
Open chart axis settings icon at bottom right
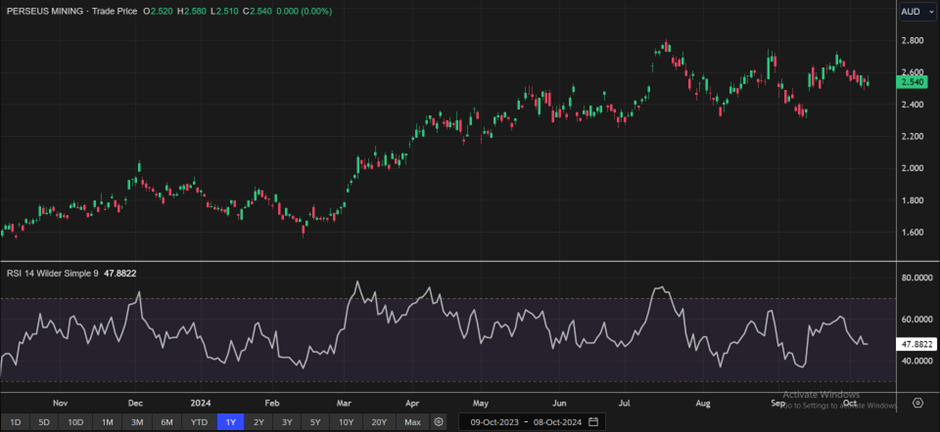pos(917,403)
